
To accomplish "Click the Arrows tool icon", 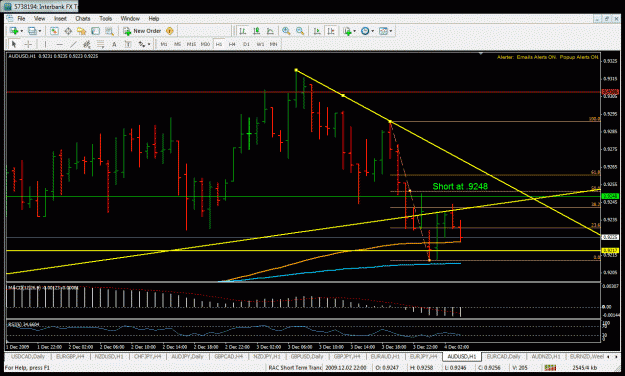I will coord(142,44).
